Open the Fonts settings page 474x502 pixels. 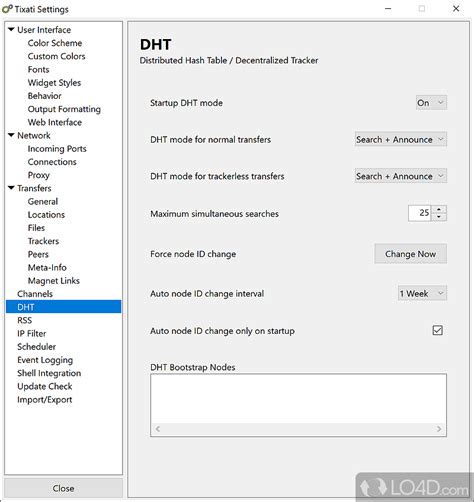tap(38, 69)
